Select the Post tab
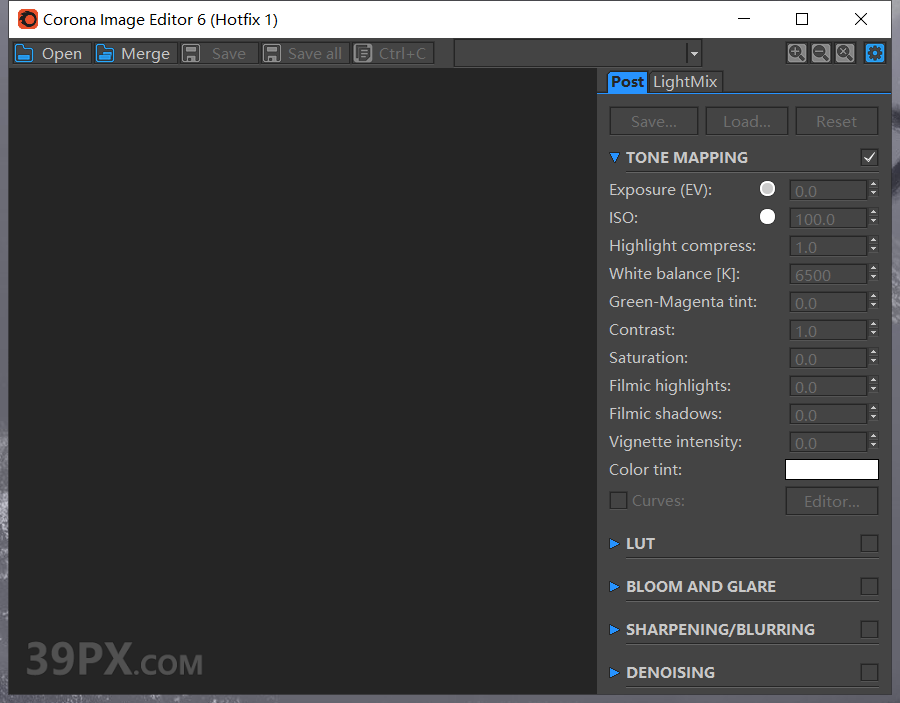The image size is (900, 703). click(x=627, y=82)
